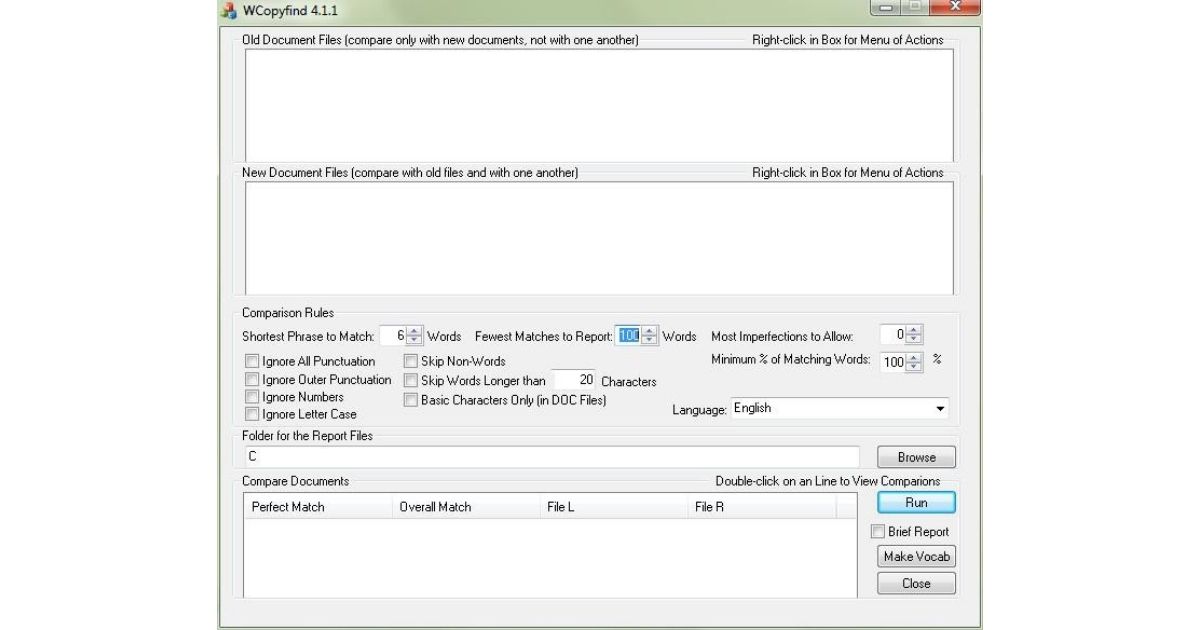This screenshot has width=1200, height=630.
Task: Adjust Shortest Phrase to Match spinner
Action: (415, 336)
